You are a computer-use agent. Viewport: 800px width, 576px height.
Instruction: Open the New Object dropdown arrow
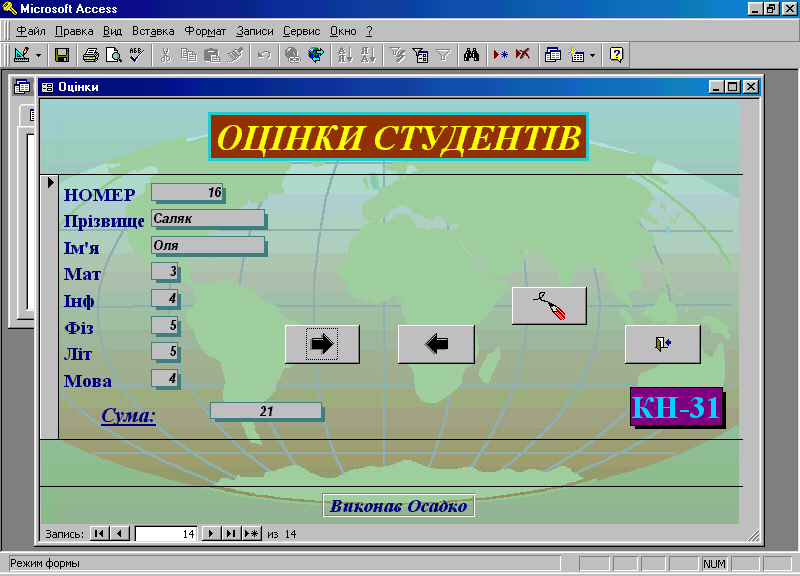[x=592, y=55]
